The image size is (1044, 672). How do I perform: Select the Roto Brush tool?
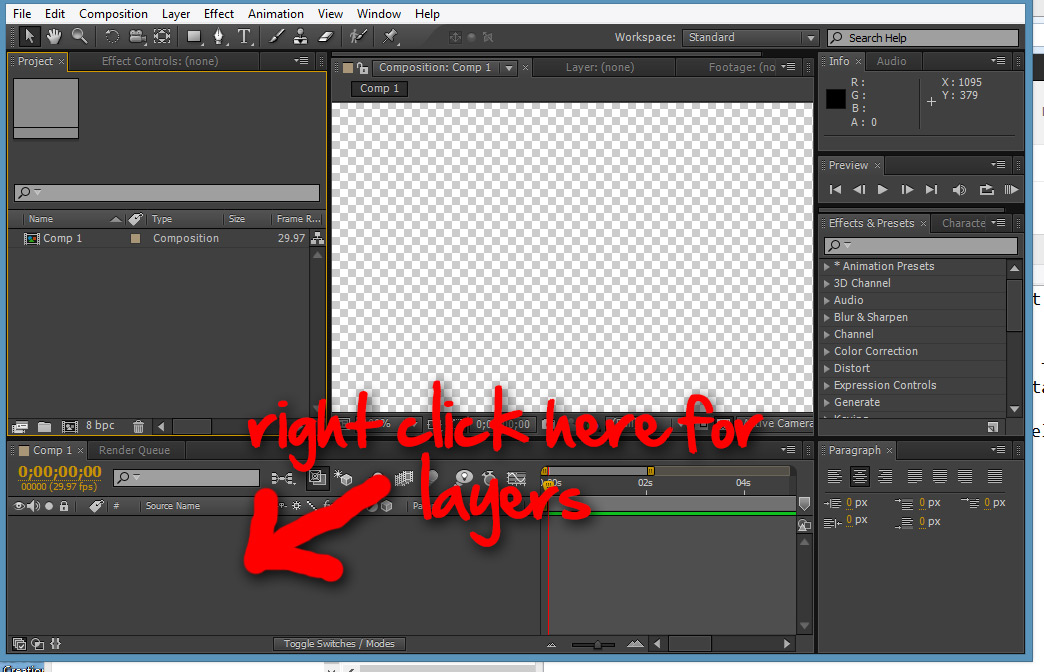tap(358, 37)
